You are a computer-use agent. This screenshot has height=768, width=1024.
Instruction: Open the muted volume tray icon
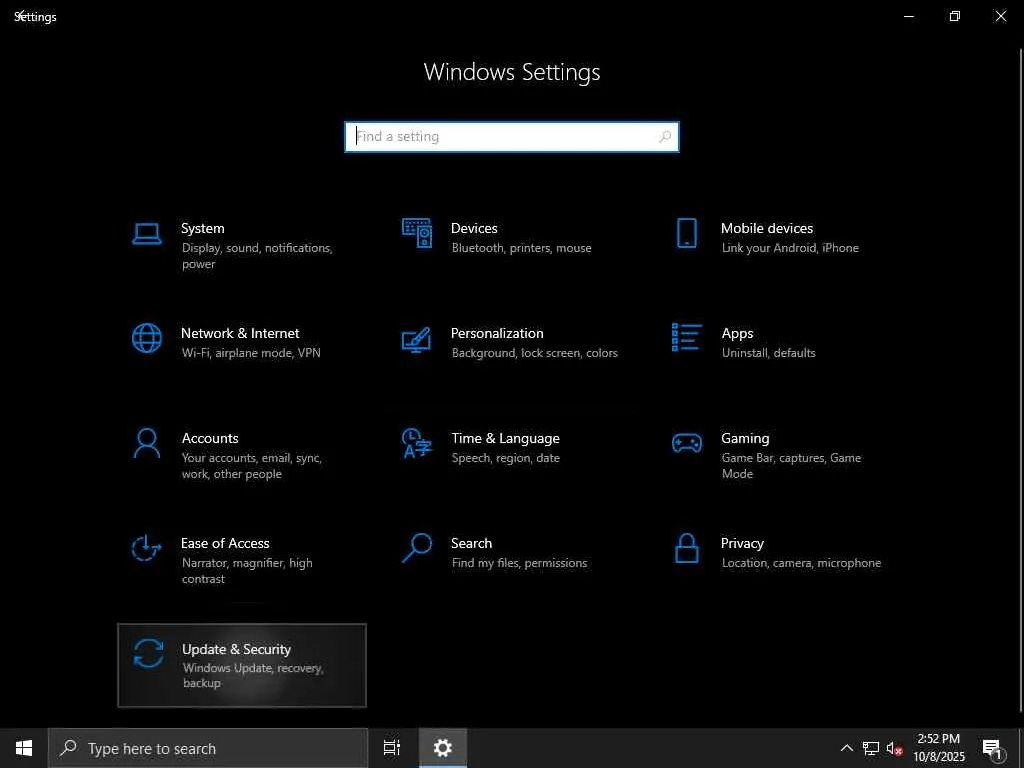pyautogui.click(x=894, y=748)
